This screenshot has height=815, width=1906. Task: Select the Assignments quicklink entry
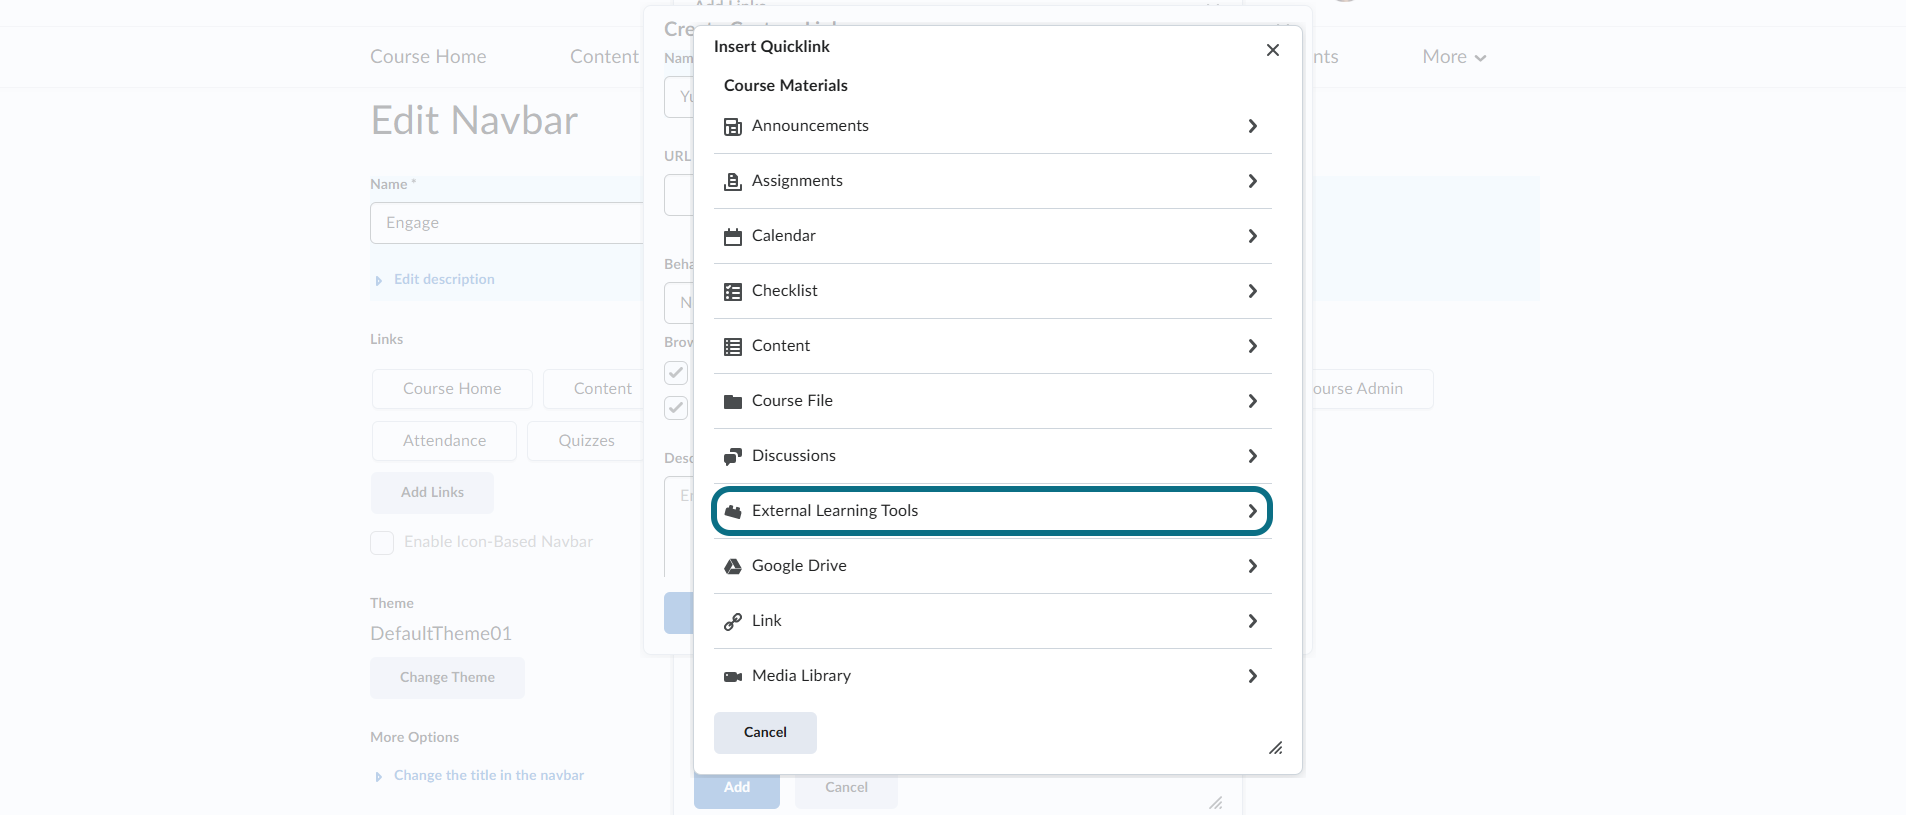coord(992,181)
